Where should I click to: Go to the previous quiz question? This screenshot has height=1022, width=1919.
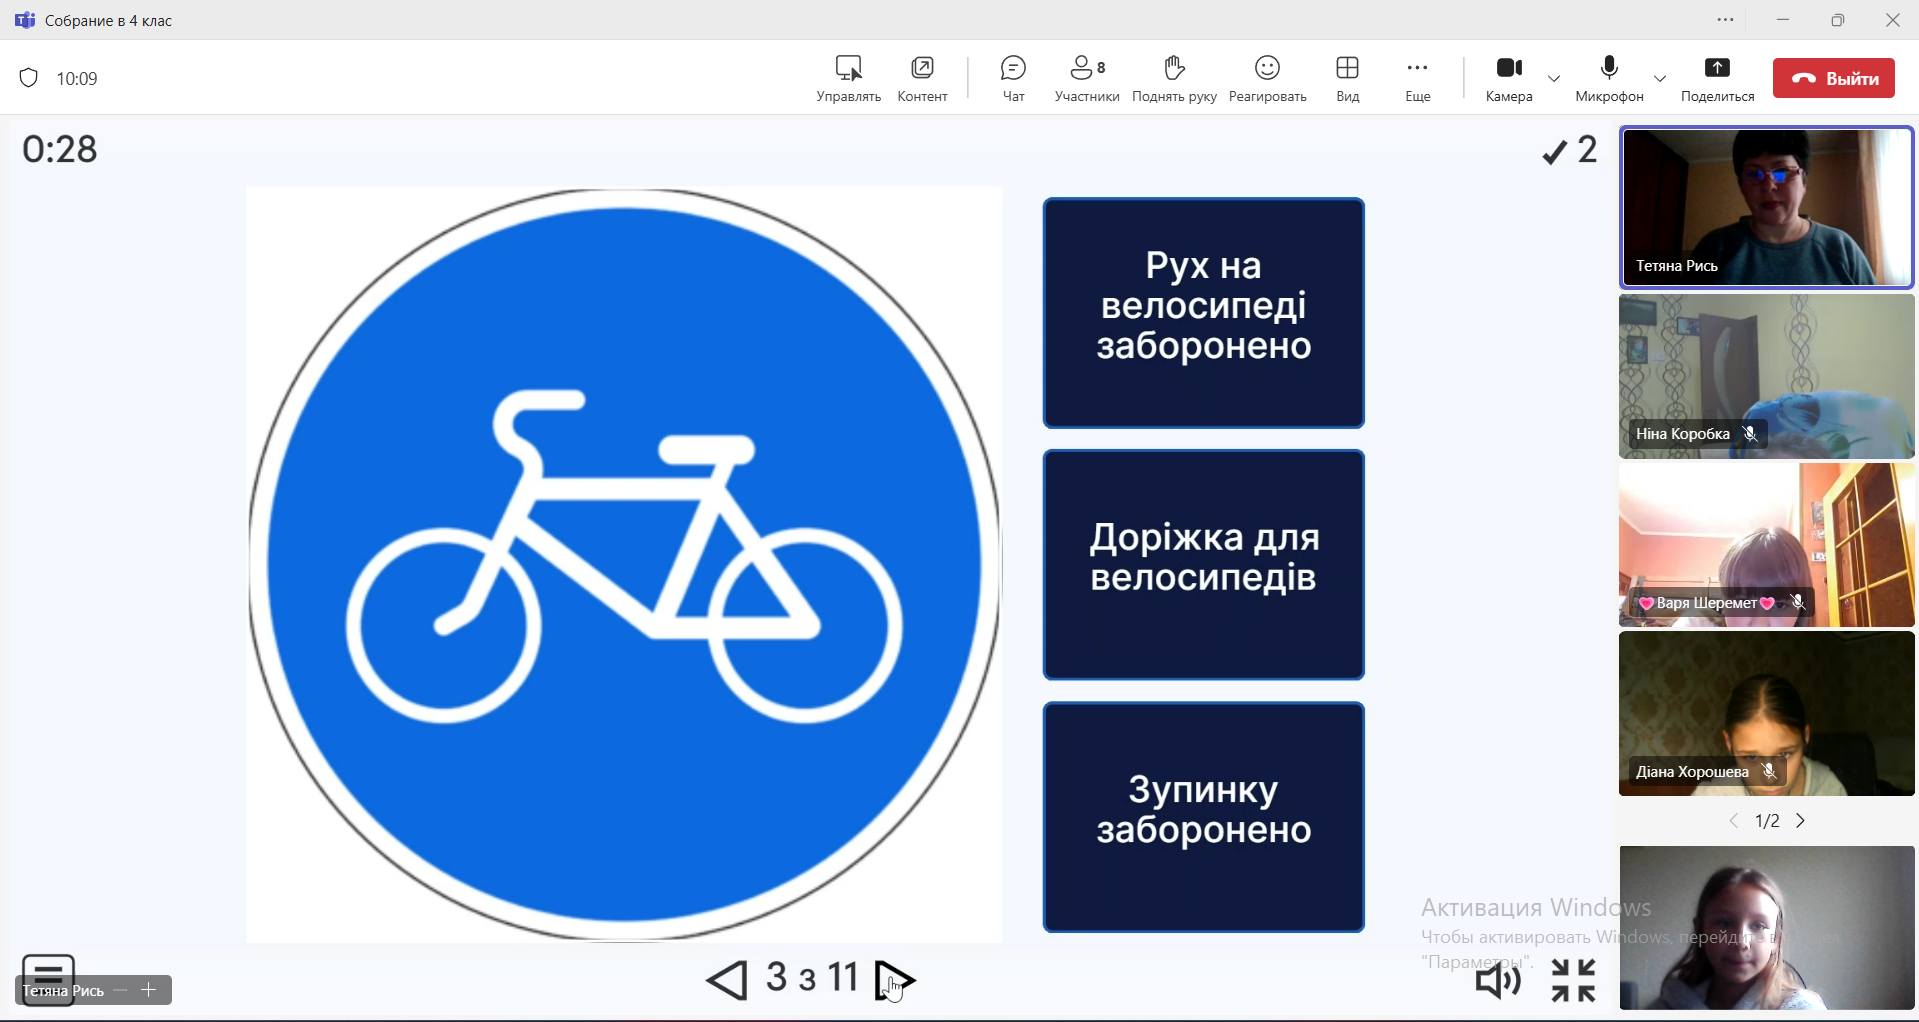point(727,980)
